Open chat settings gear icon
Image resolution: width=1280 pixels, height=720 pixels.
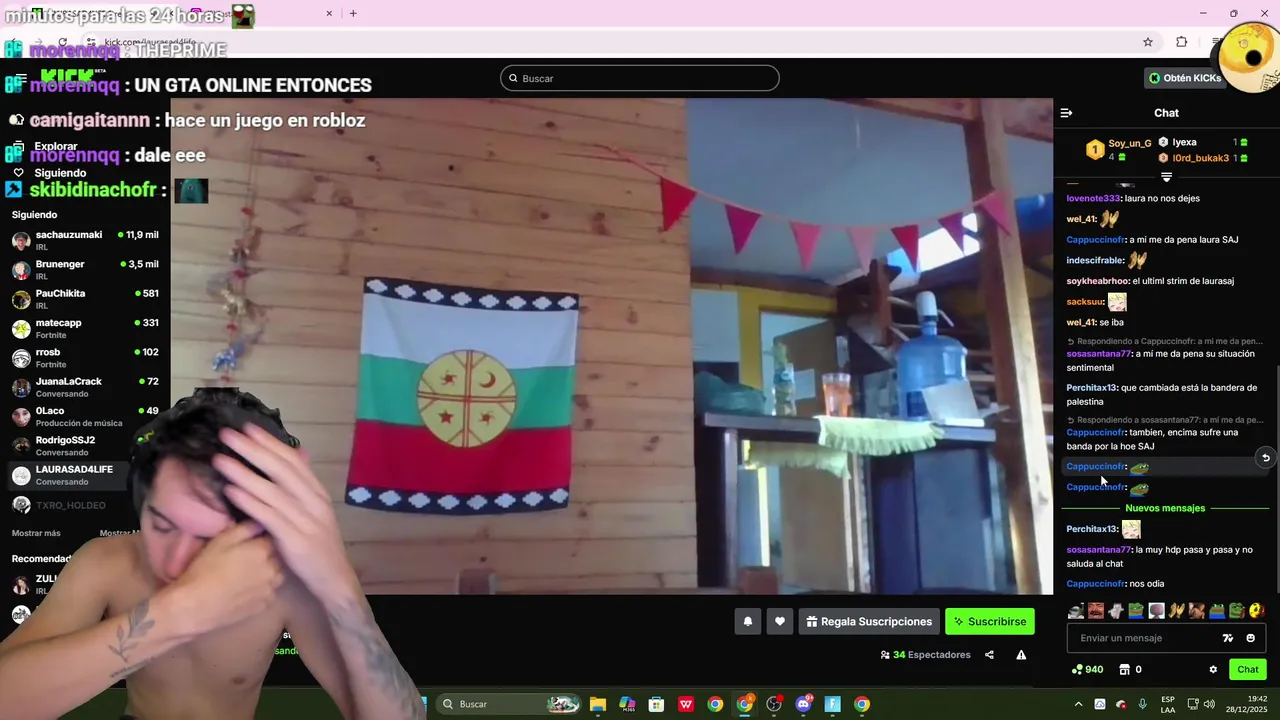pyautogui.click(x=1213, y=670)
